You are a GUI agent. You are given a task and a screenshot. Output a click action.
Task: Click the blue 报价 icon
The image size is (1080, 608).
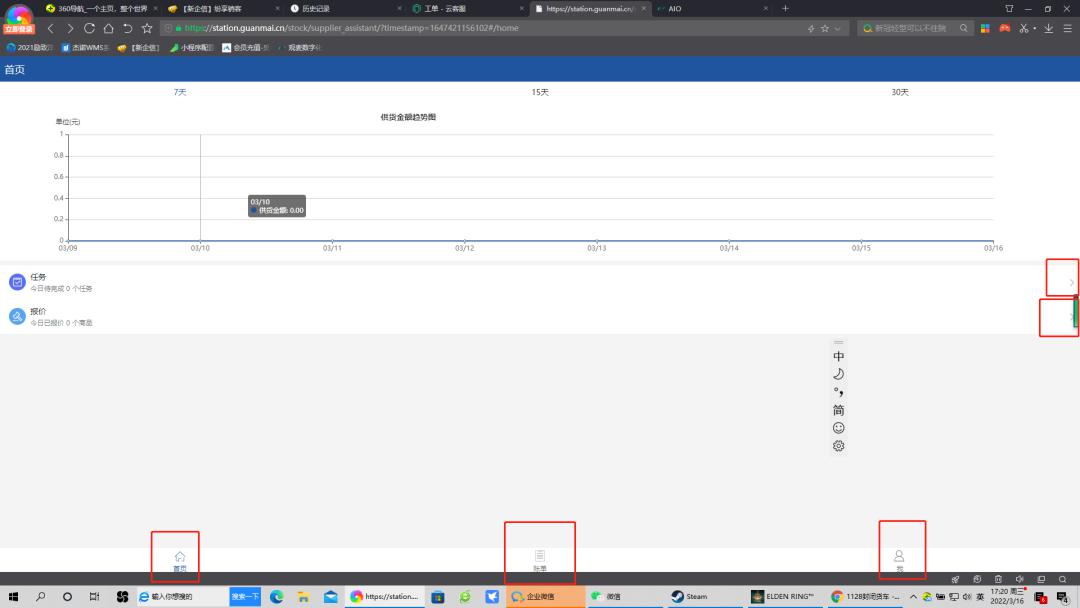(x=17, y=316)
